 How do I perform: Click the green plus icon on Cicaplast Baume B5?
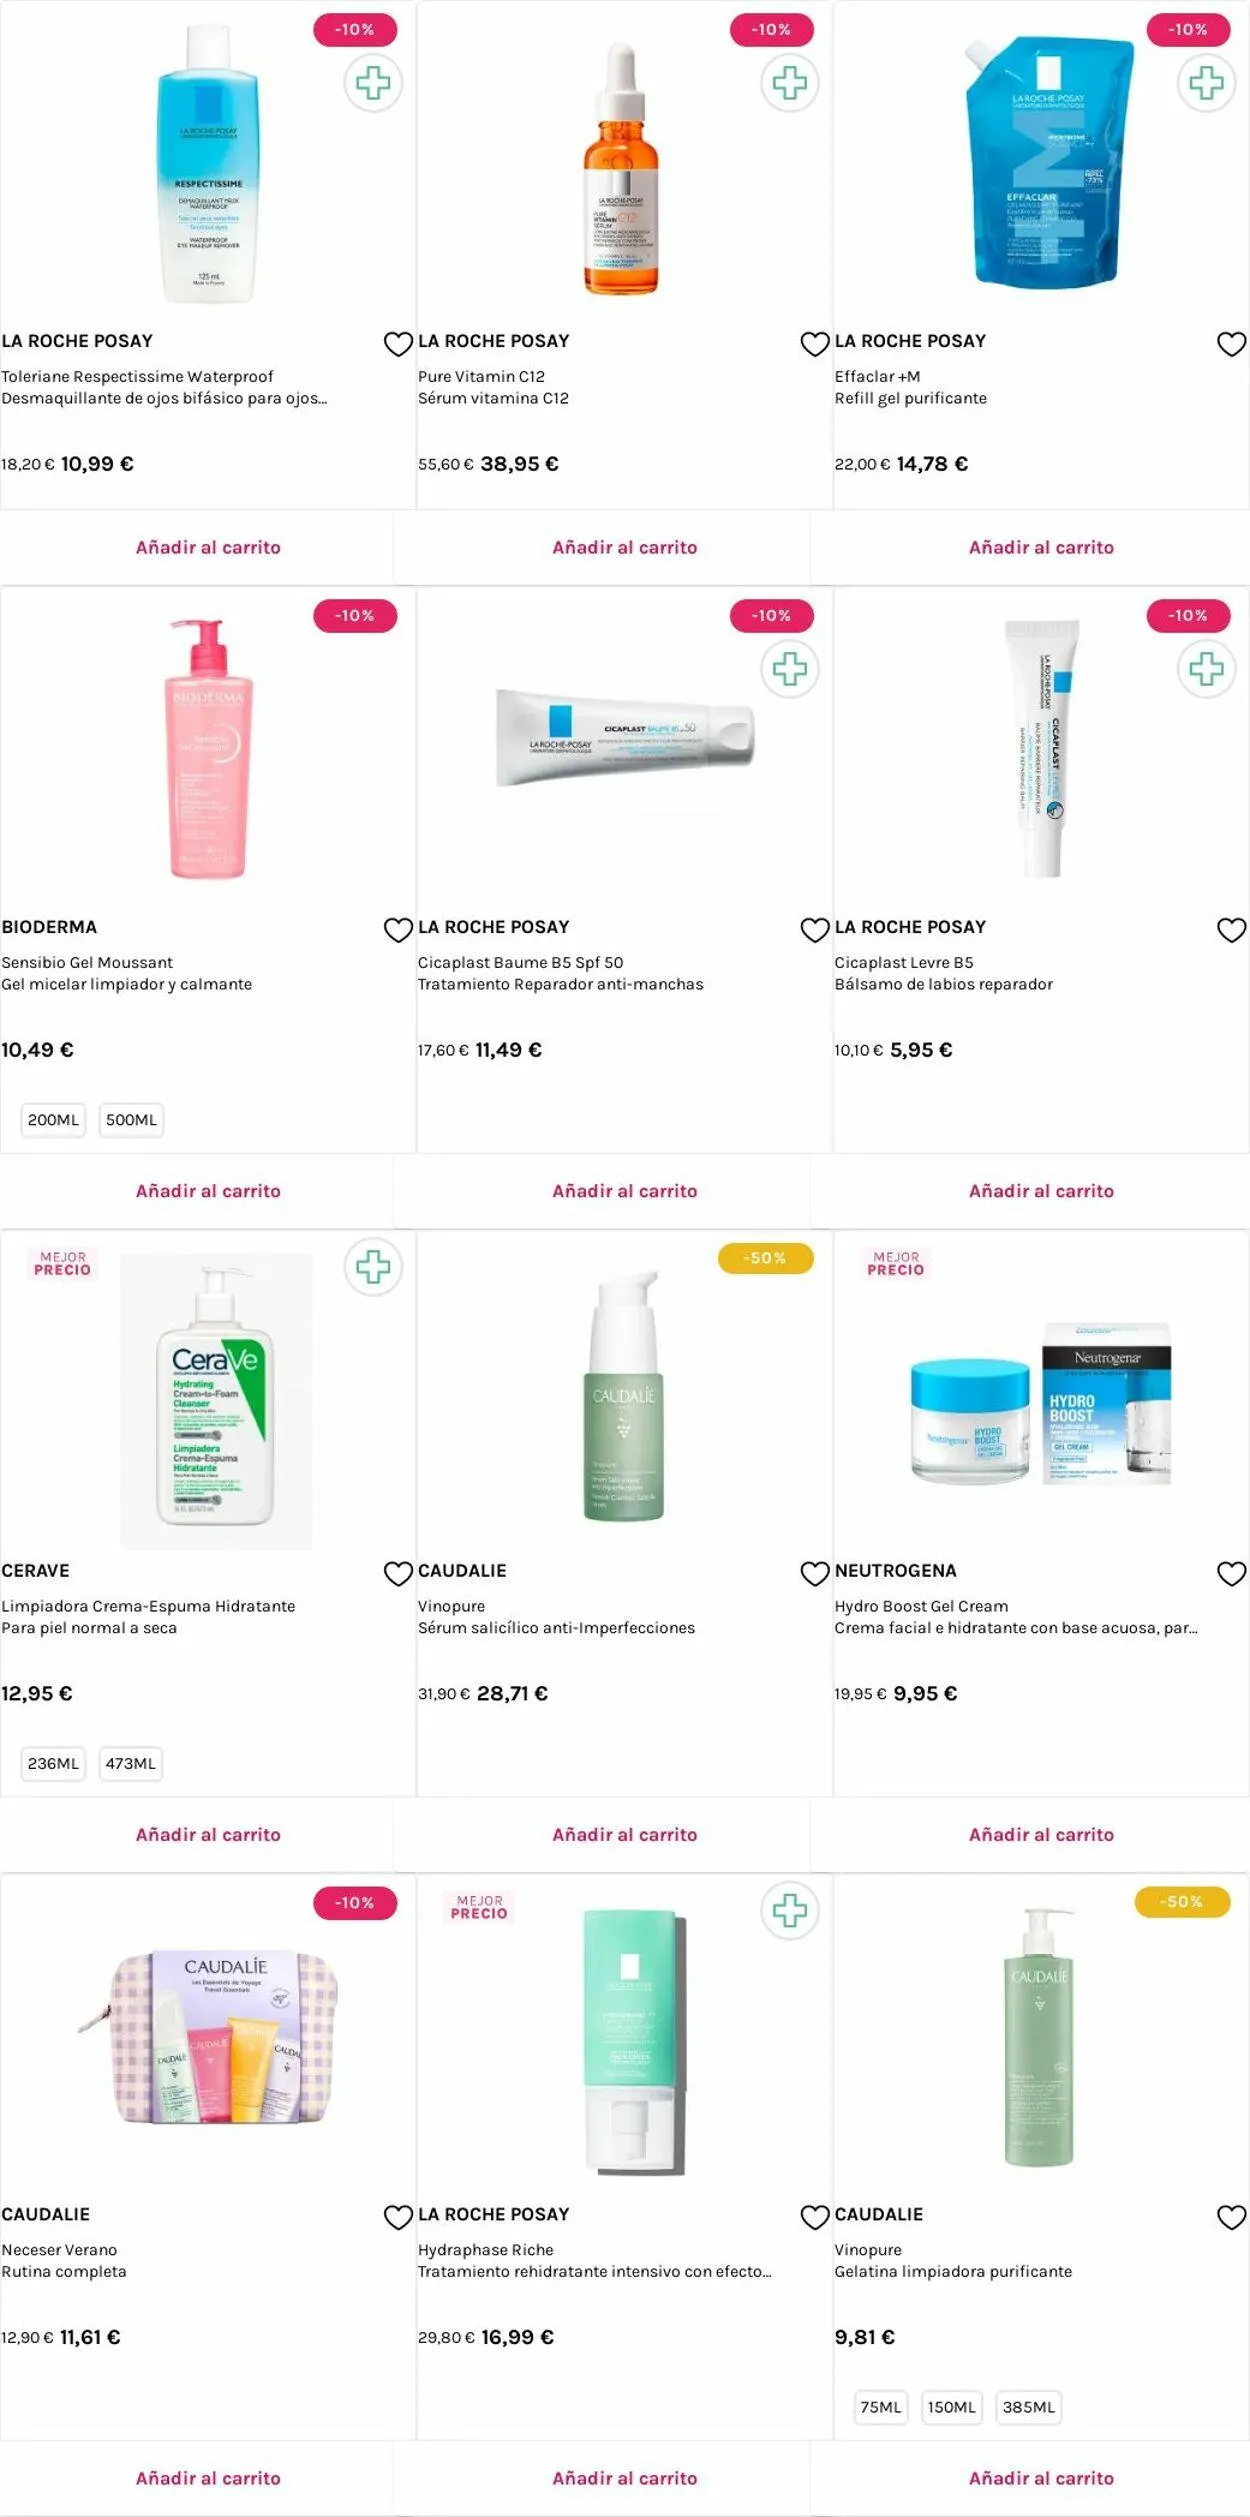tap(789, 668)
